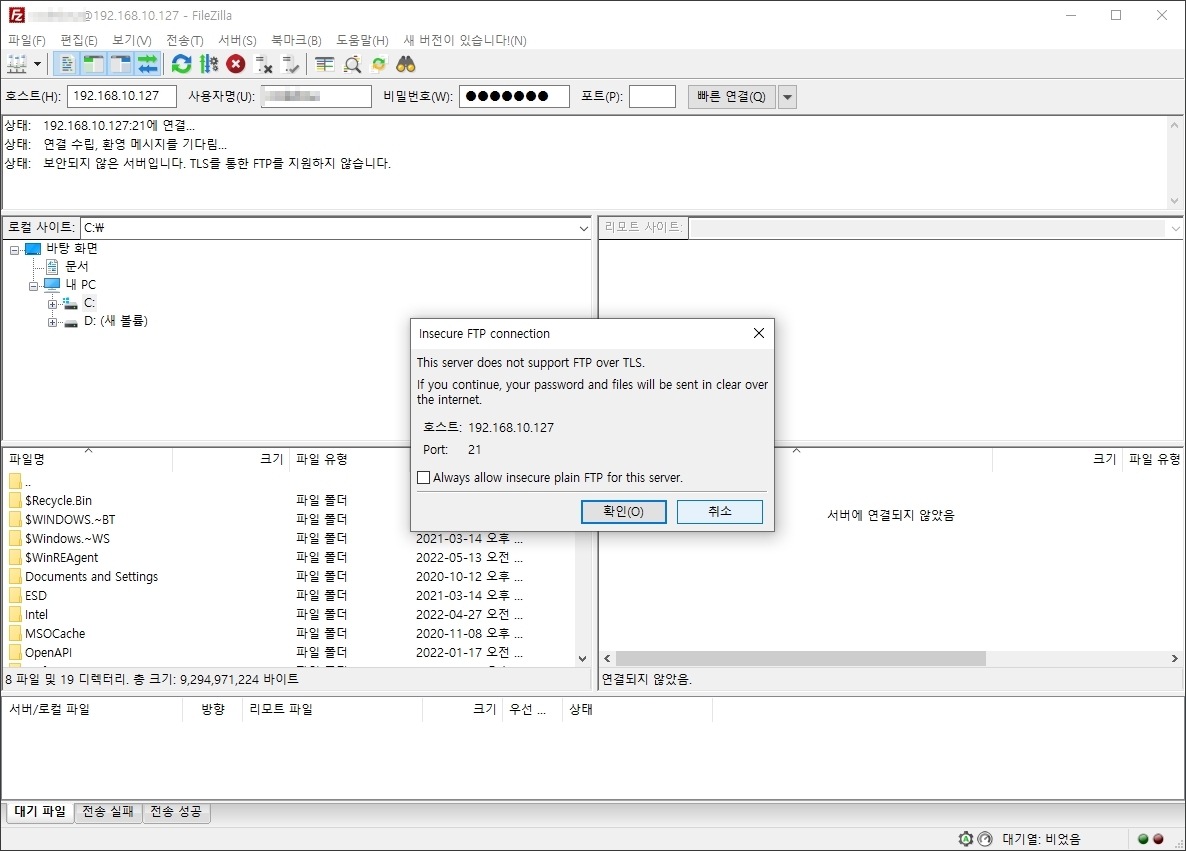Sort local files by 파일명 column header
The height and width of the screenshot is (851, 1186).
pos(88,459)
